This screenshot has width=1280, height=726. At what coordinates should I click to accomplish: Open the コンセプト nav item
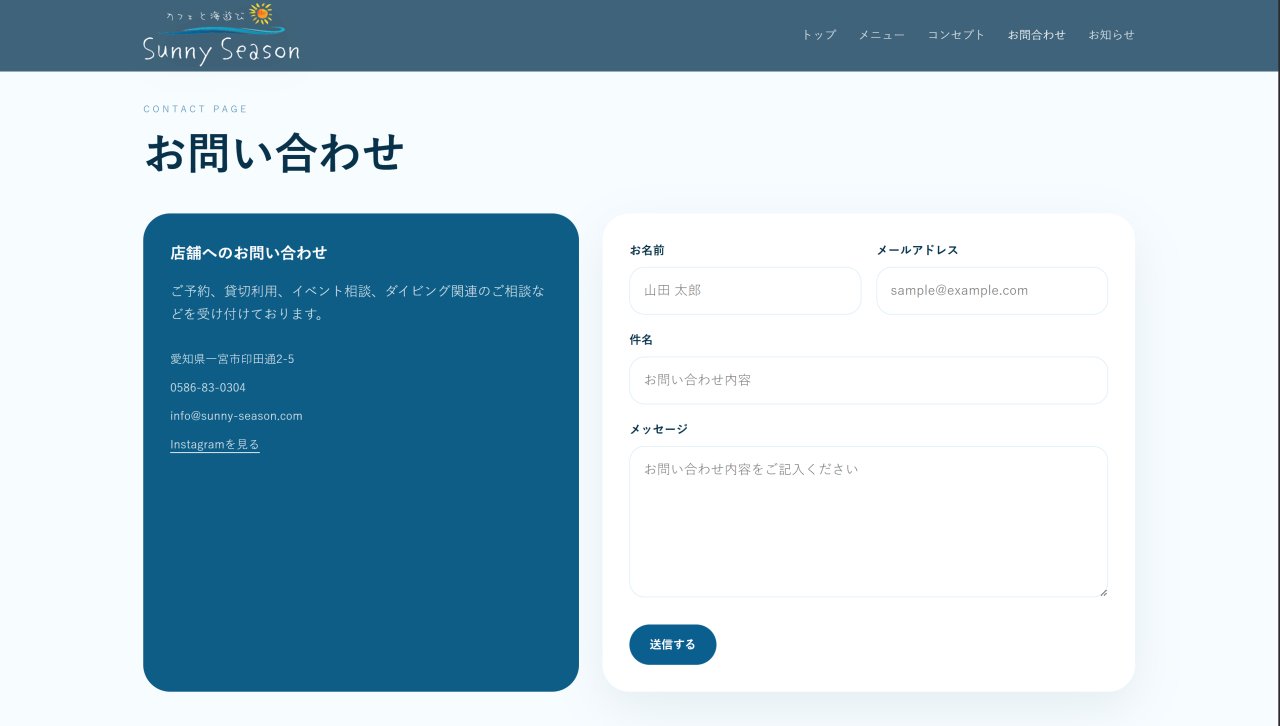click(956, 35)
